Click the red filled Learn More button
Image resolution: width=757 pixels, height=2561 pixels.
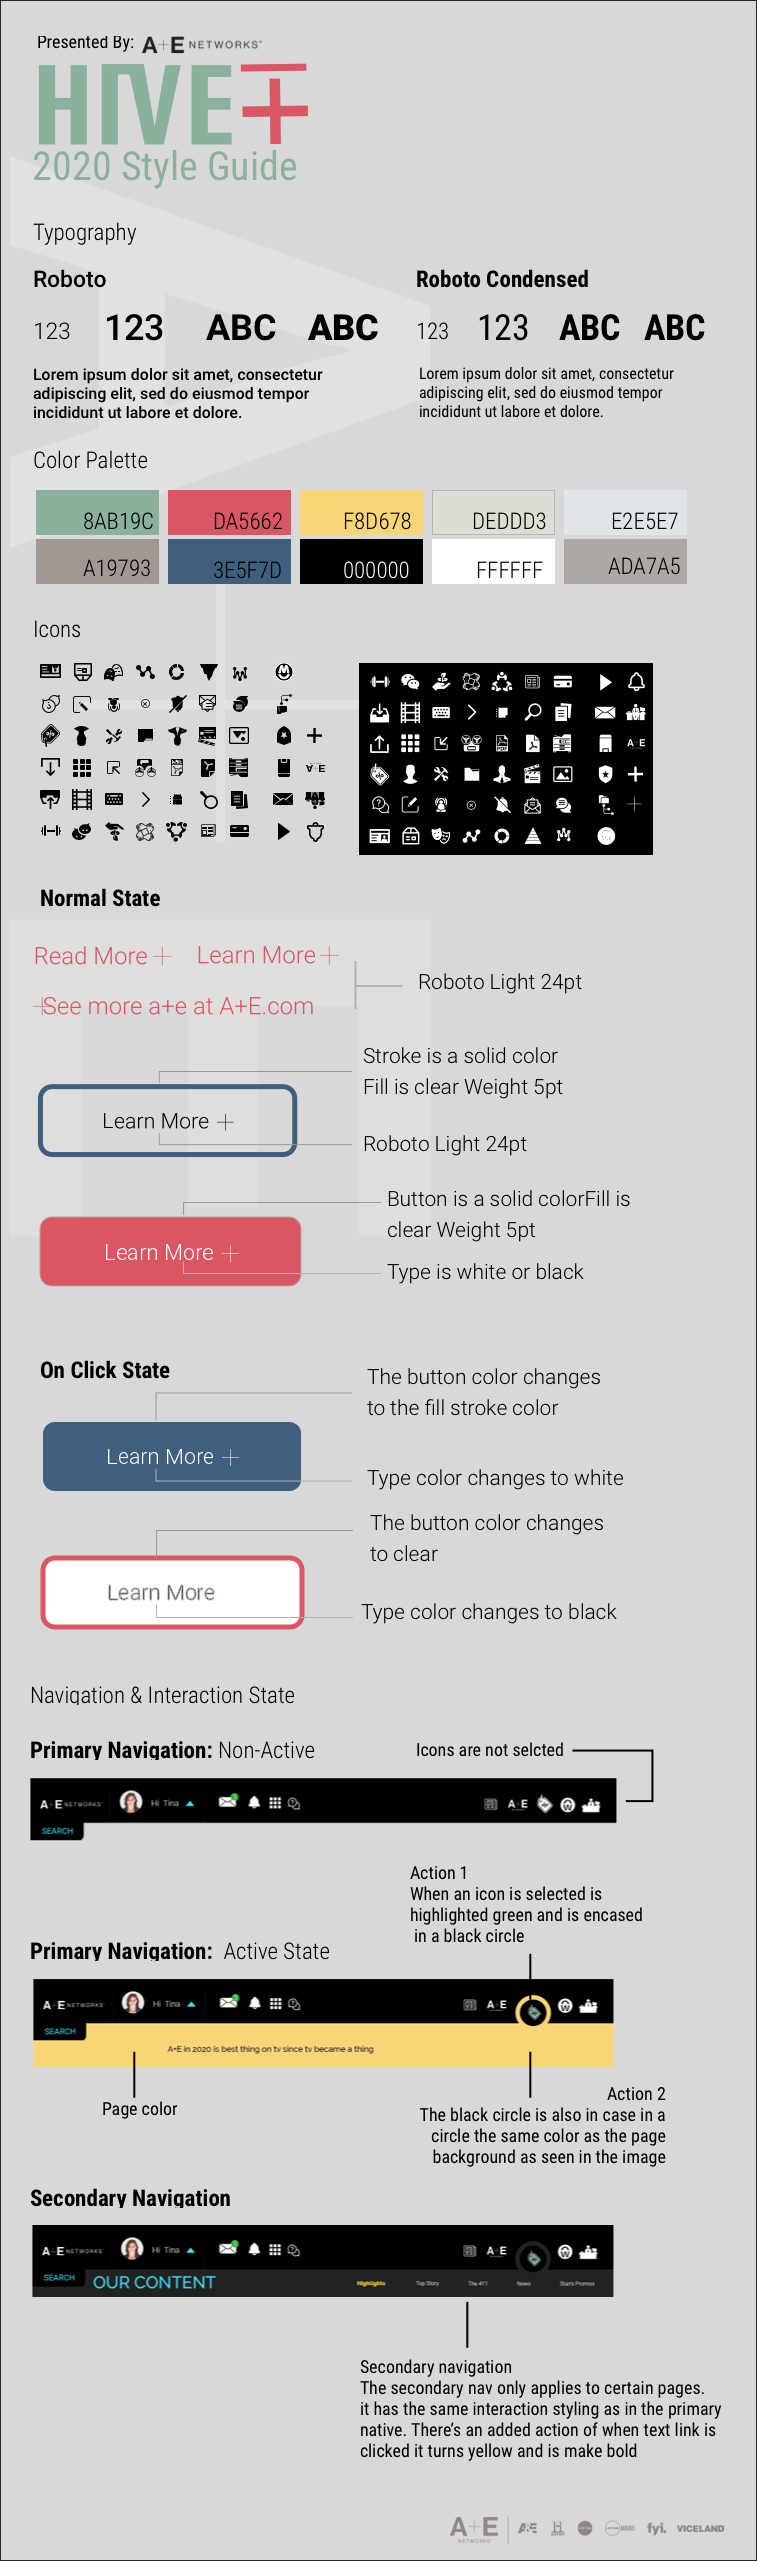pos(170,1252)
